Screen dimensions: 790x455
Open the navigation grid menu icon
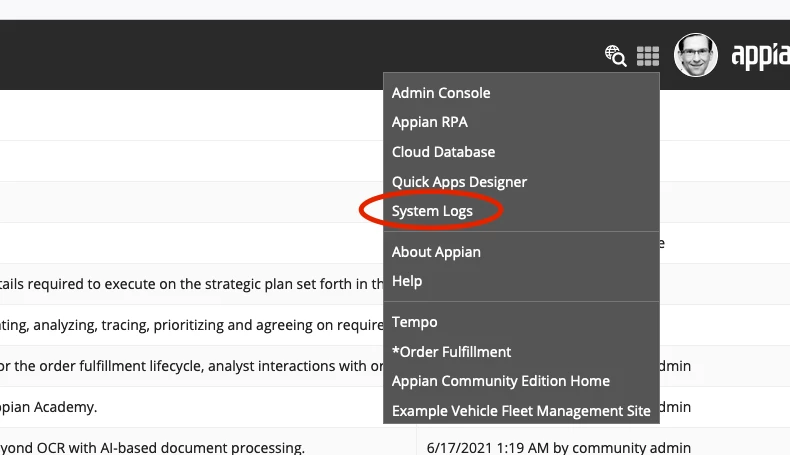tap(648, 56)
